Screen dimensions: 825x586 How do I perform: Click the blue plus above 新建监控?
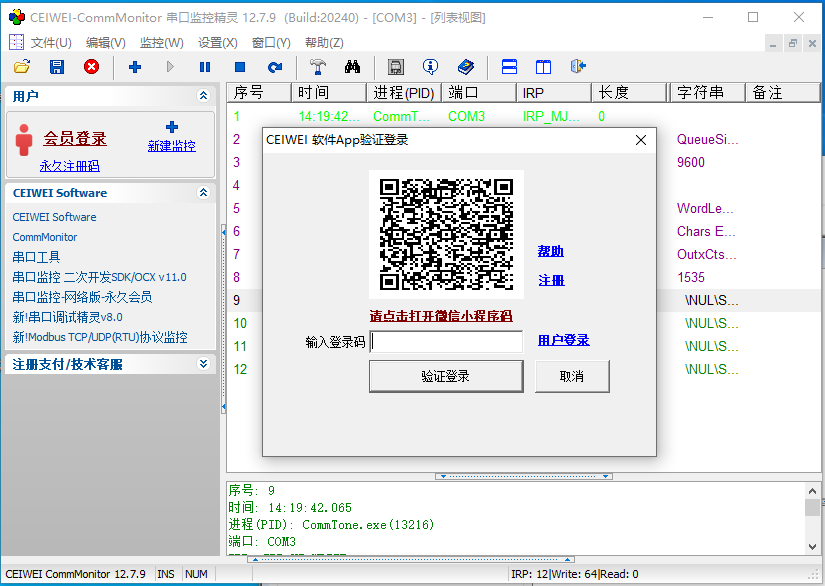coord(172,127)
